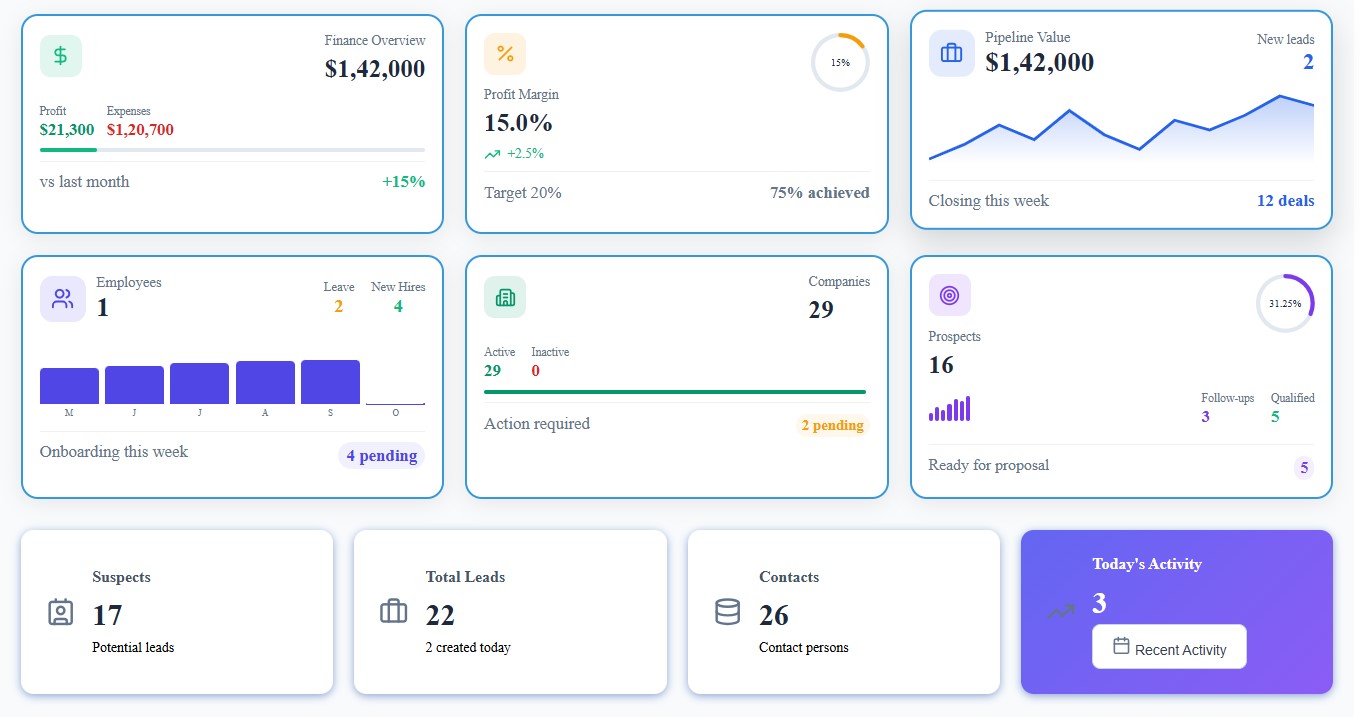This screenshot has width=1360, height=717.
Task: Open Recent Activity button
Action: [1169, 647]
